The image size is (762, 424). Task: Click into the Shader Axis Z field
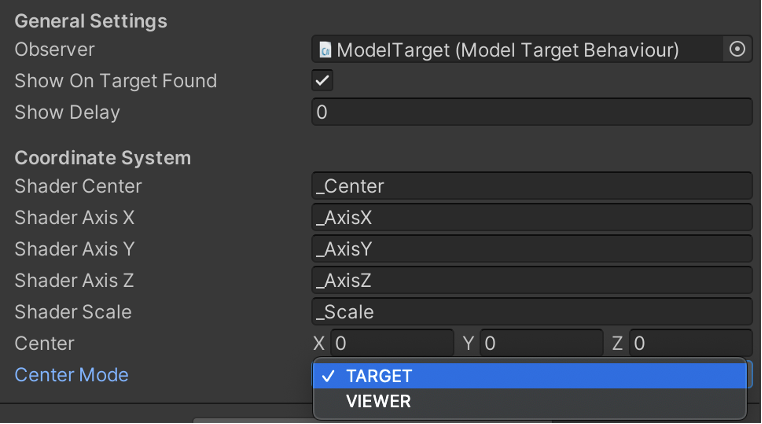[532, 281]
